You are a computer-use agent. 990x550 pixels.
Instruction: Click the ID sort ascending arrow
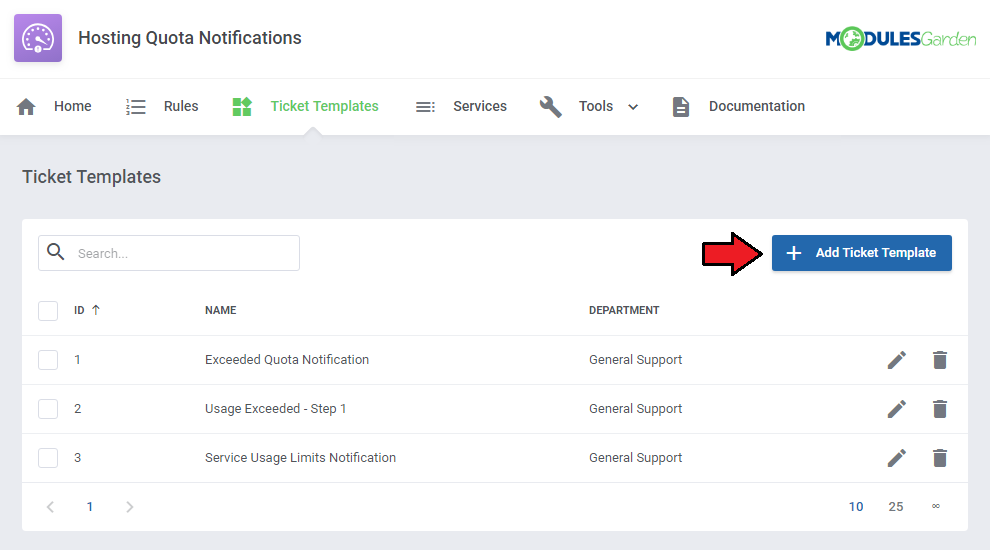point(96,310)
